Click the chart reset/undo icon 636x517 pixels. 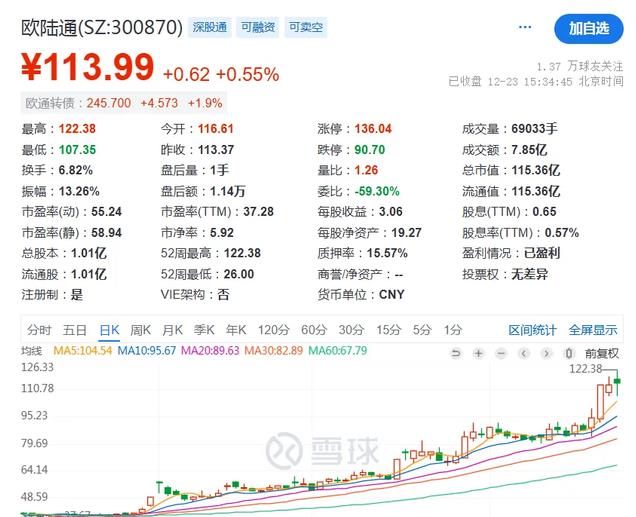456,354
